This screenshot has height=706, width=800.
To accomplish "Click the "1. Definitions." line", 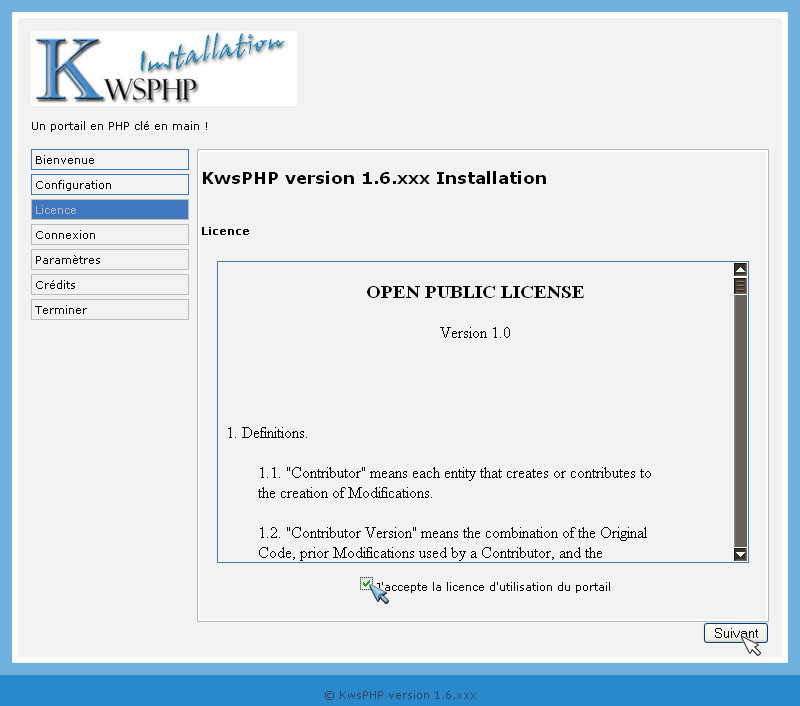I will tap(267, 433).
